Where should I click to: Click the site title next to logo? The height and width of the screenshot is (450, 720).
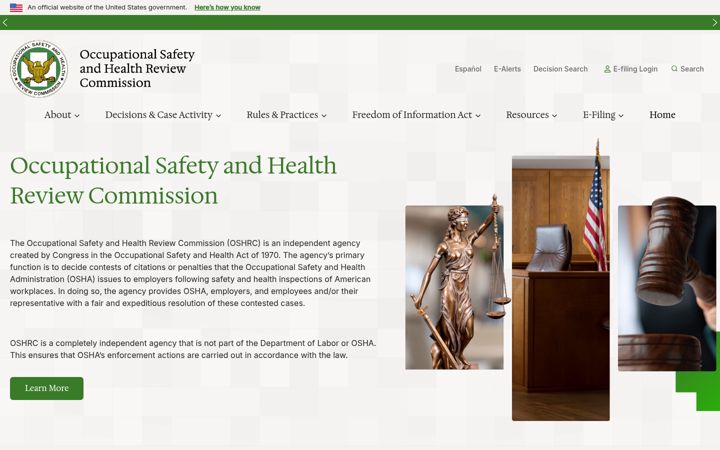point(137,68)
